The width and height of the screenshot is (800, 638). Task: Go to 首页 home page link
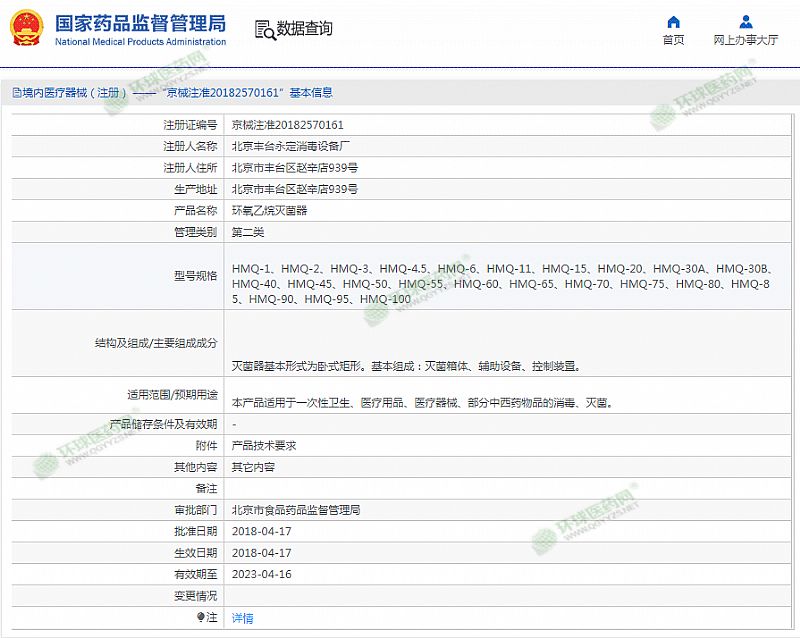point(673,40)
